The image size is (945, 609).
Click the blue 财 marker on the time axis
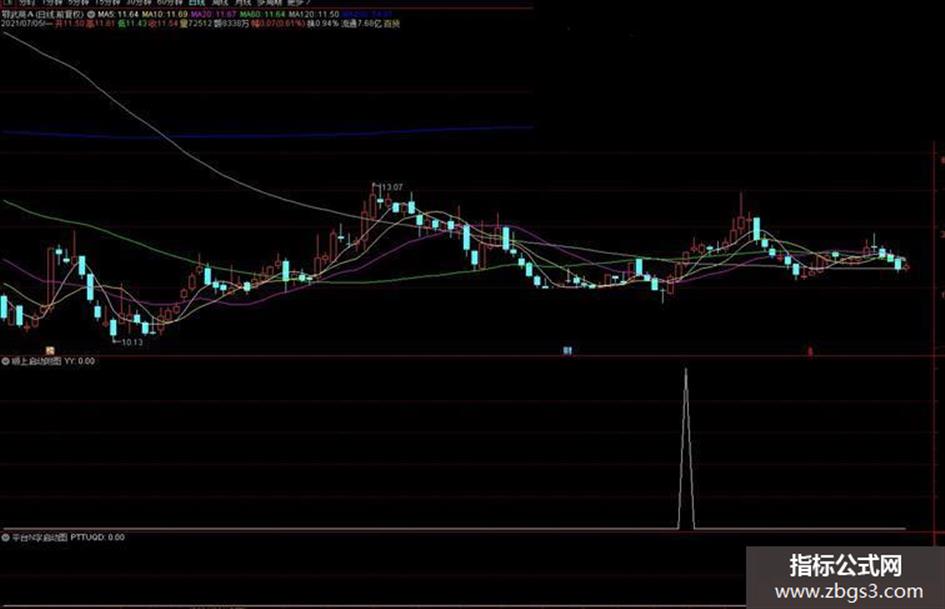[567, 350]
